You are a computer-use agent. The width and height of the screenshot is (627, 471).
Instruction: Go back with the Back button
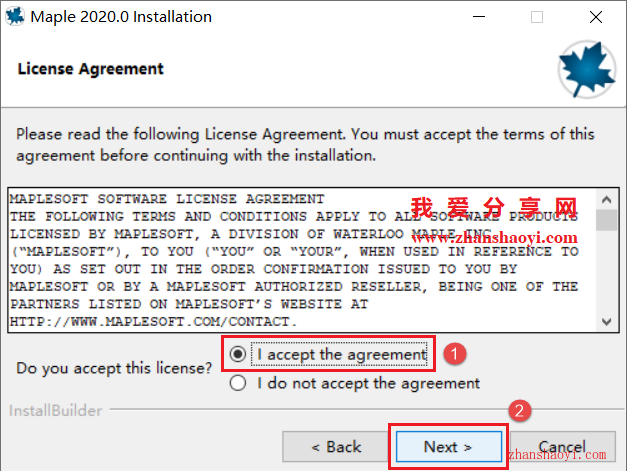(335, 447)
